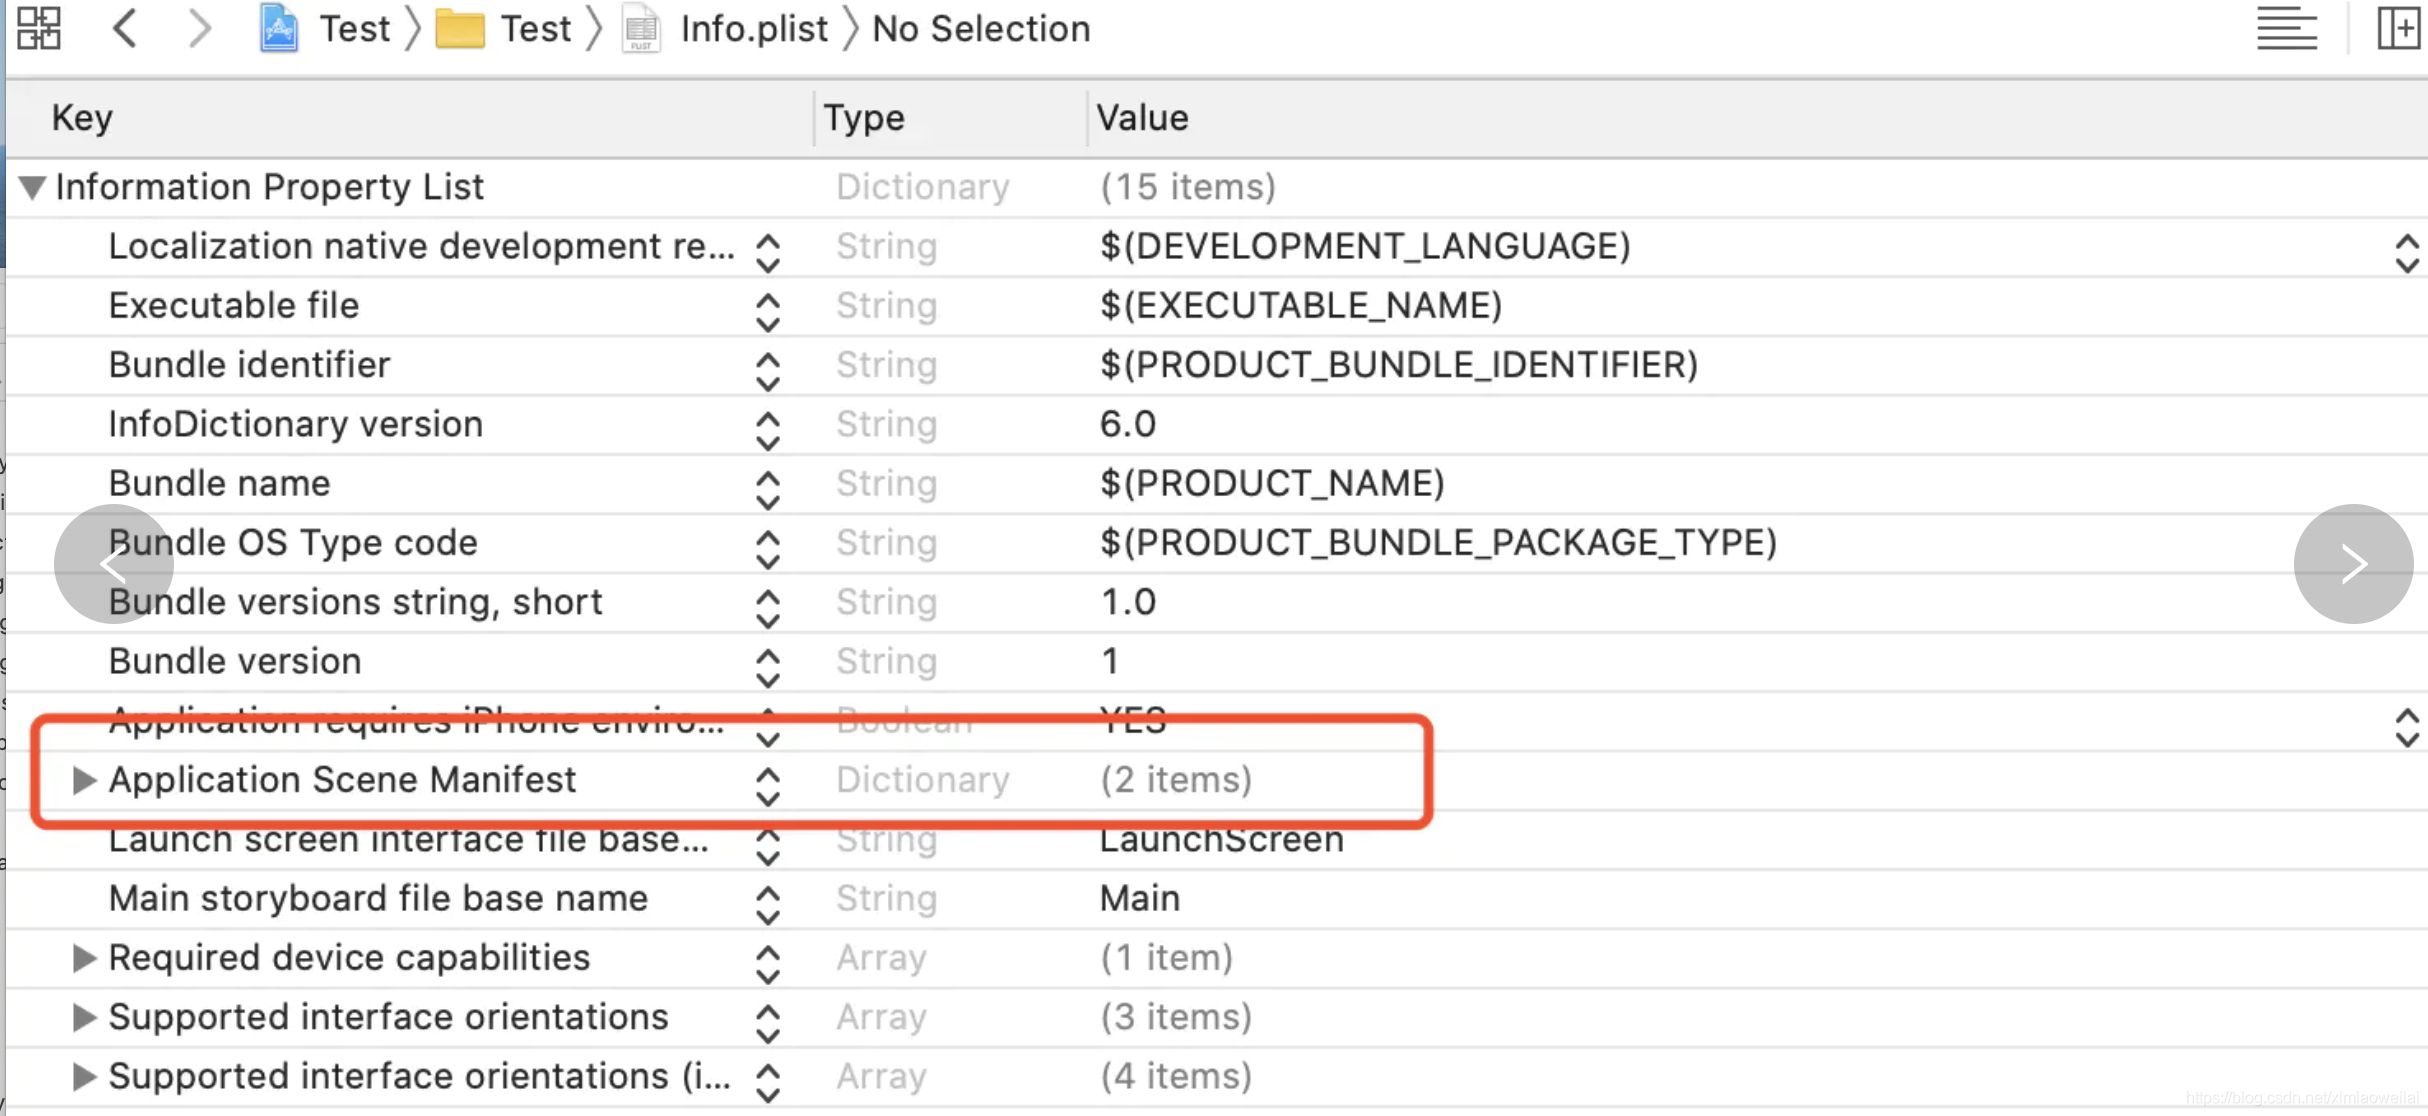Viewport: 2428px width, 1116px height.
Task: Open the YES boolean value popup
Action: [x=2406, y=727]
